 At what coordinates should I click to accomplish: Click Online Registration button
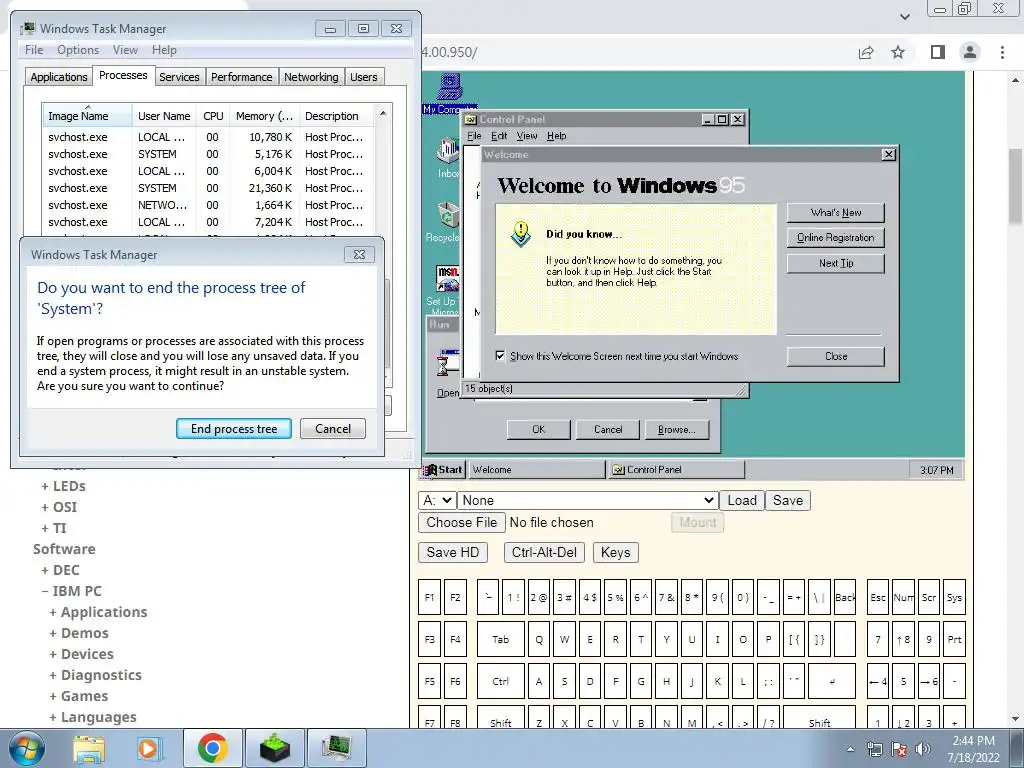point(836,238)
